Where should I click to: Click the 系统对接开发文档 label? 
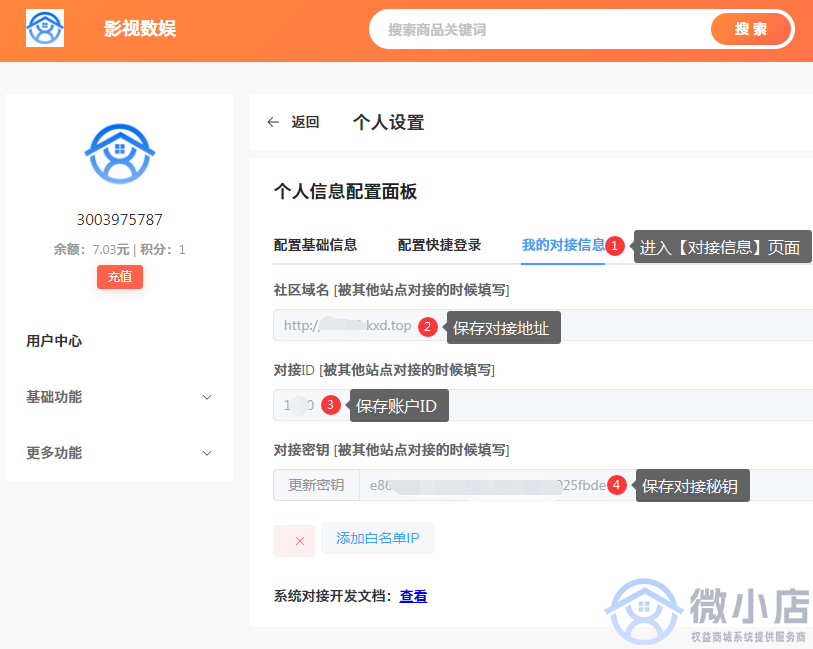[332, 596]
